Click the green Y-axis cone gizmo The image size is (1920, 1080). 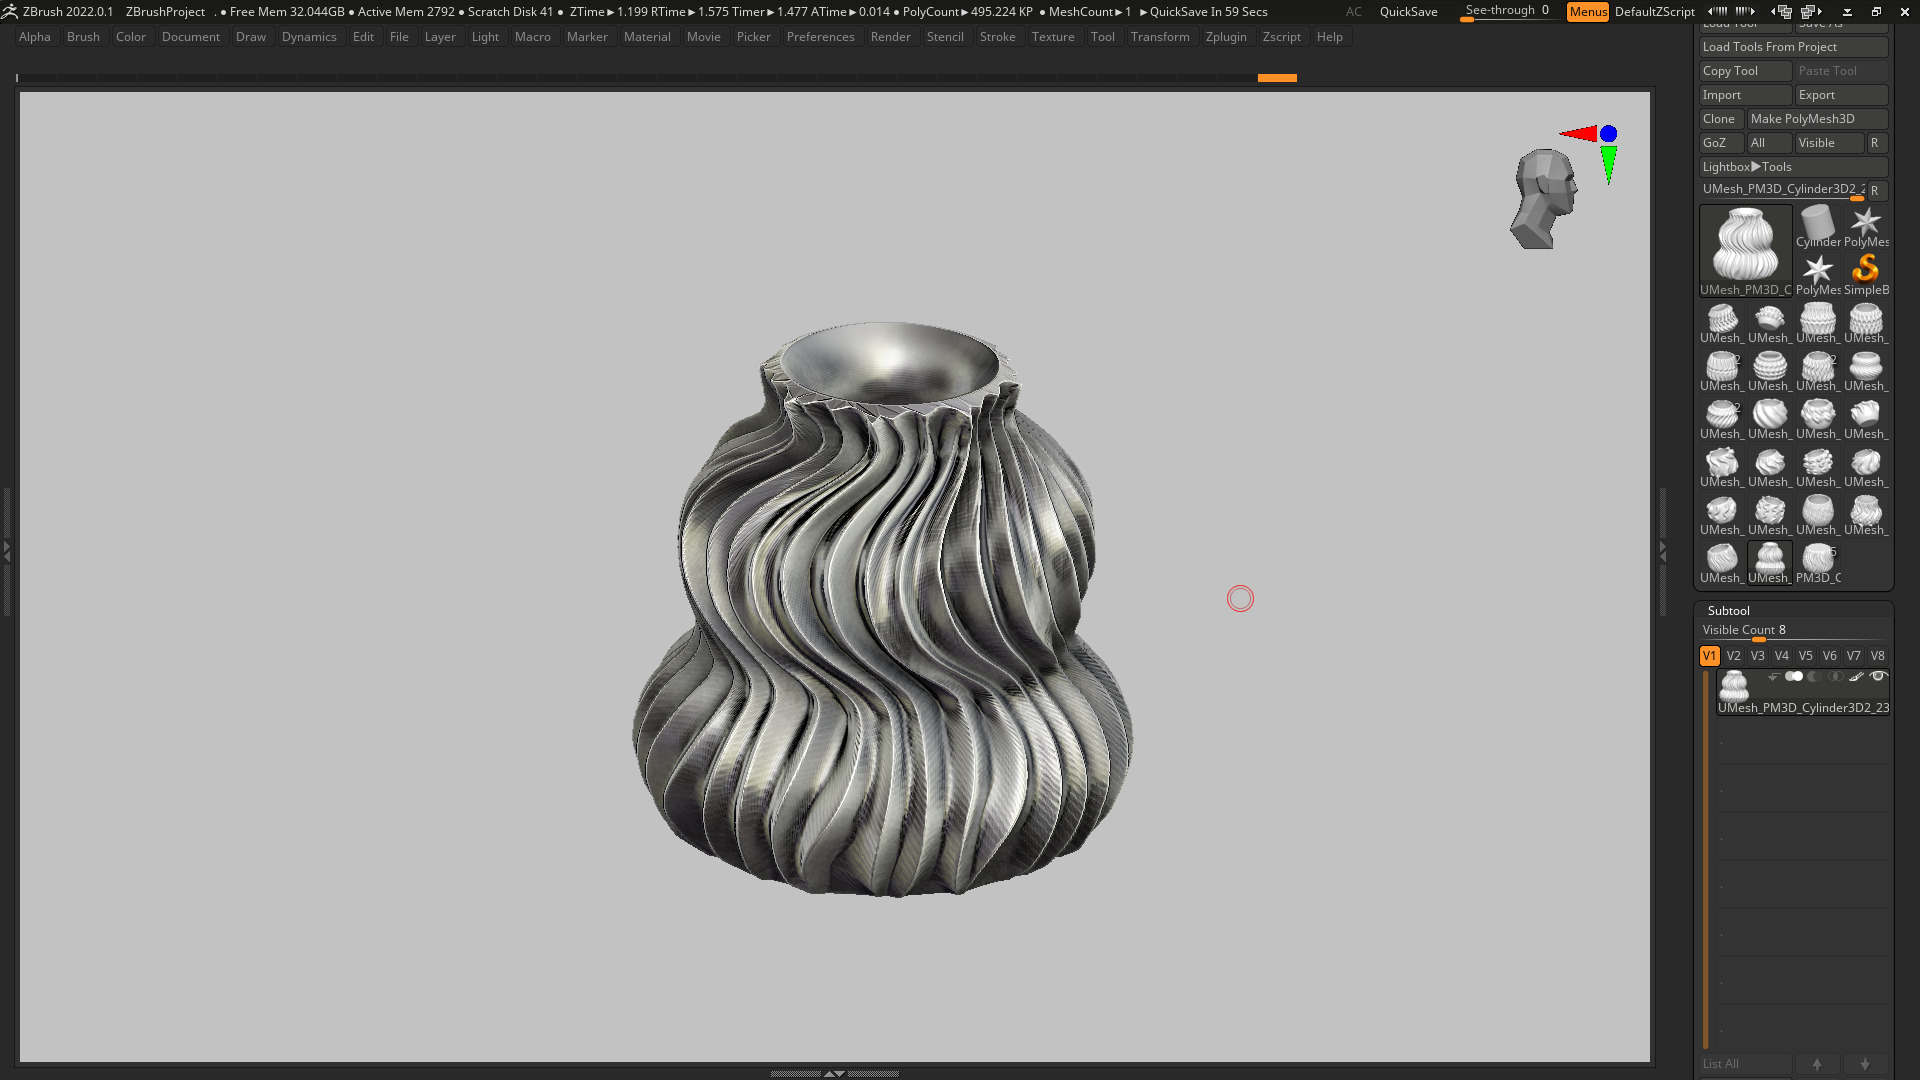coord(1608,165)
